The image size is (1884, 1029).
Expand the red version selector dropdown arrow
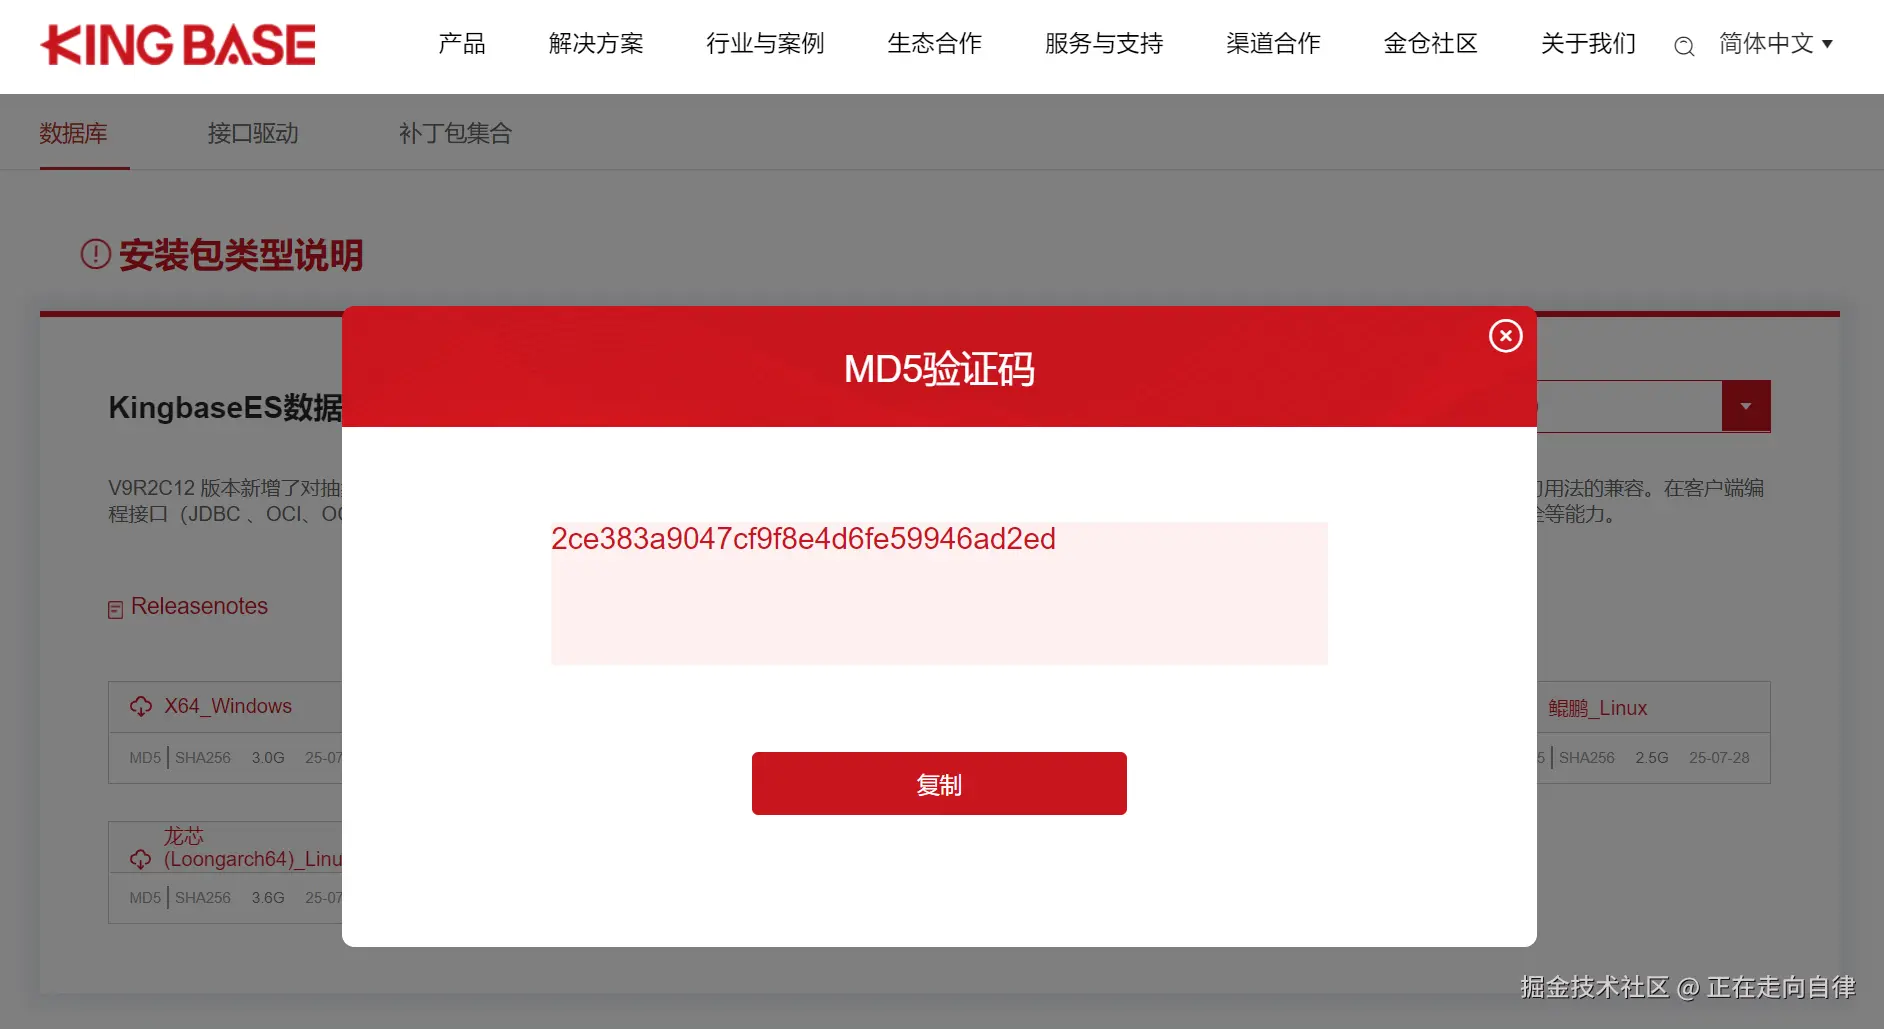(x=1746, y=406)
